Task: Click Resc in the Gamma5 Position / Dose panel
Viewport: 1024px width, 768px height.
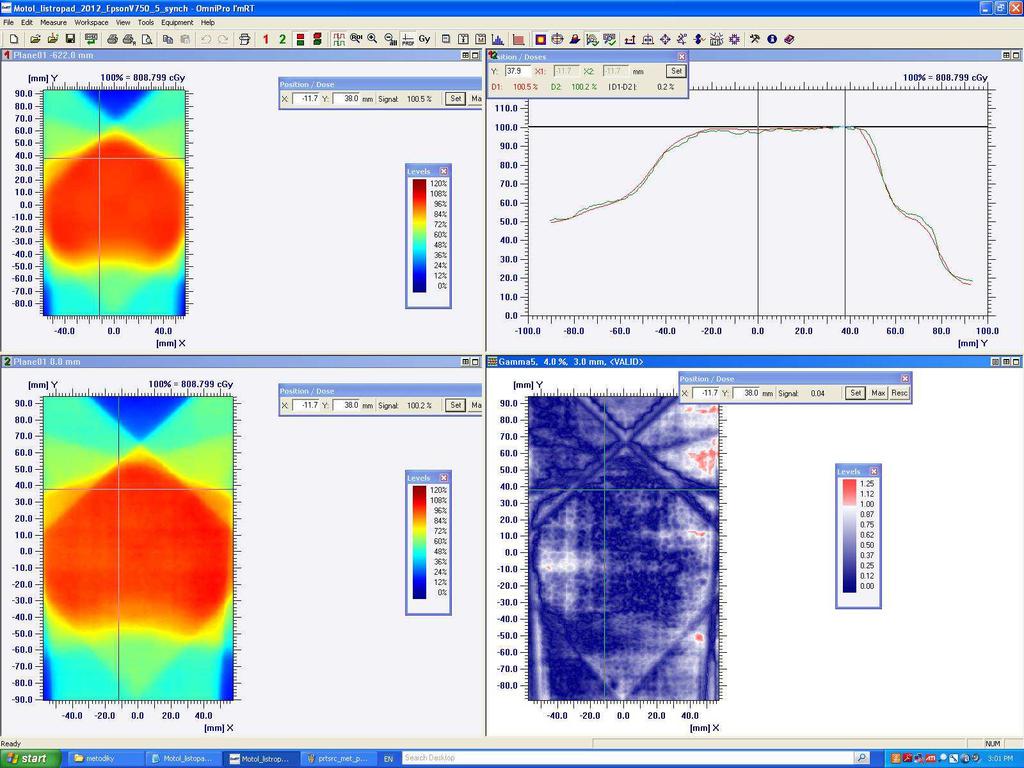Action: [899, 393]
